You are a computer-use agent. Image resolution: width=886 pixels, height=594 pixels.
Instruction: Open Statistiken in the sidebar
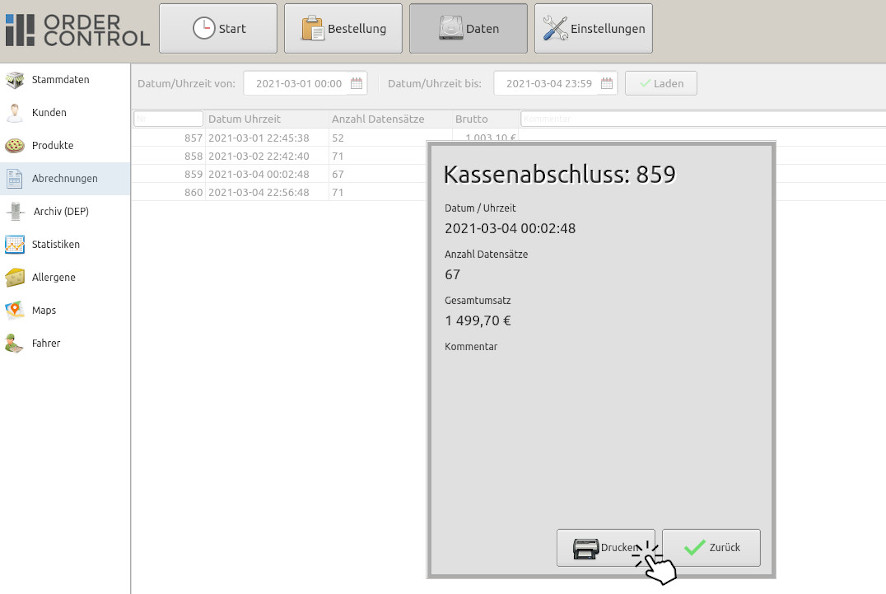pos(56,244)
